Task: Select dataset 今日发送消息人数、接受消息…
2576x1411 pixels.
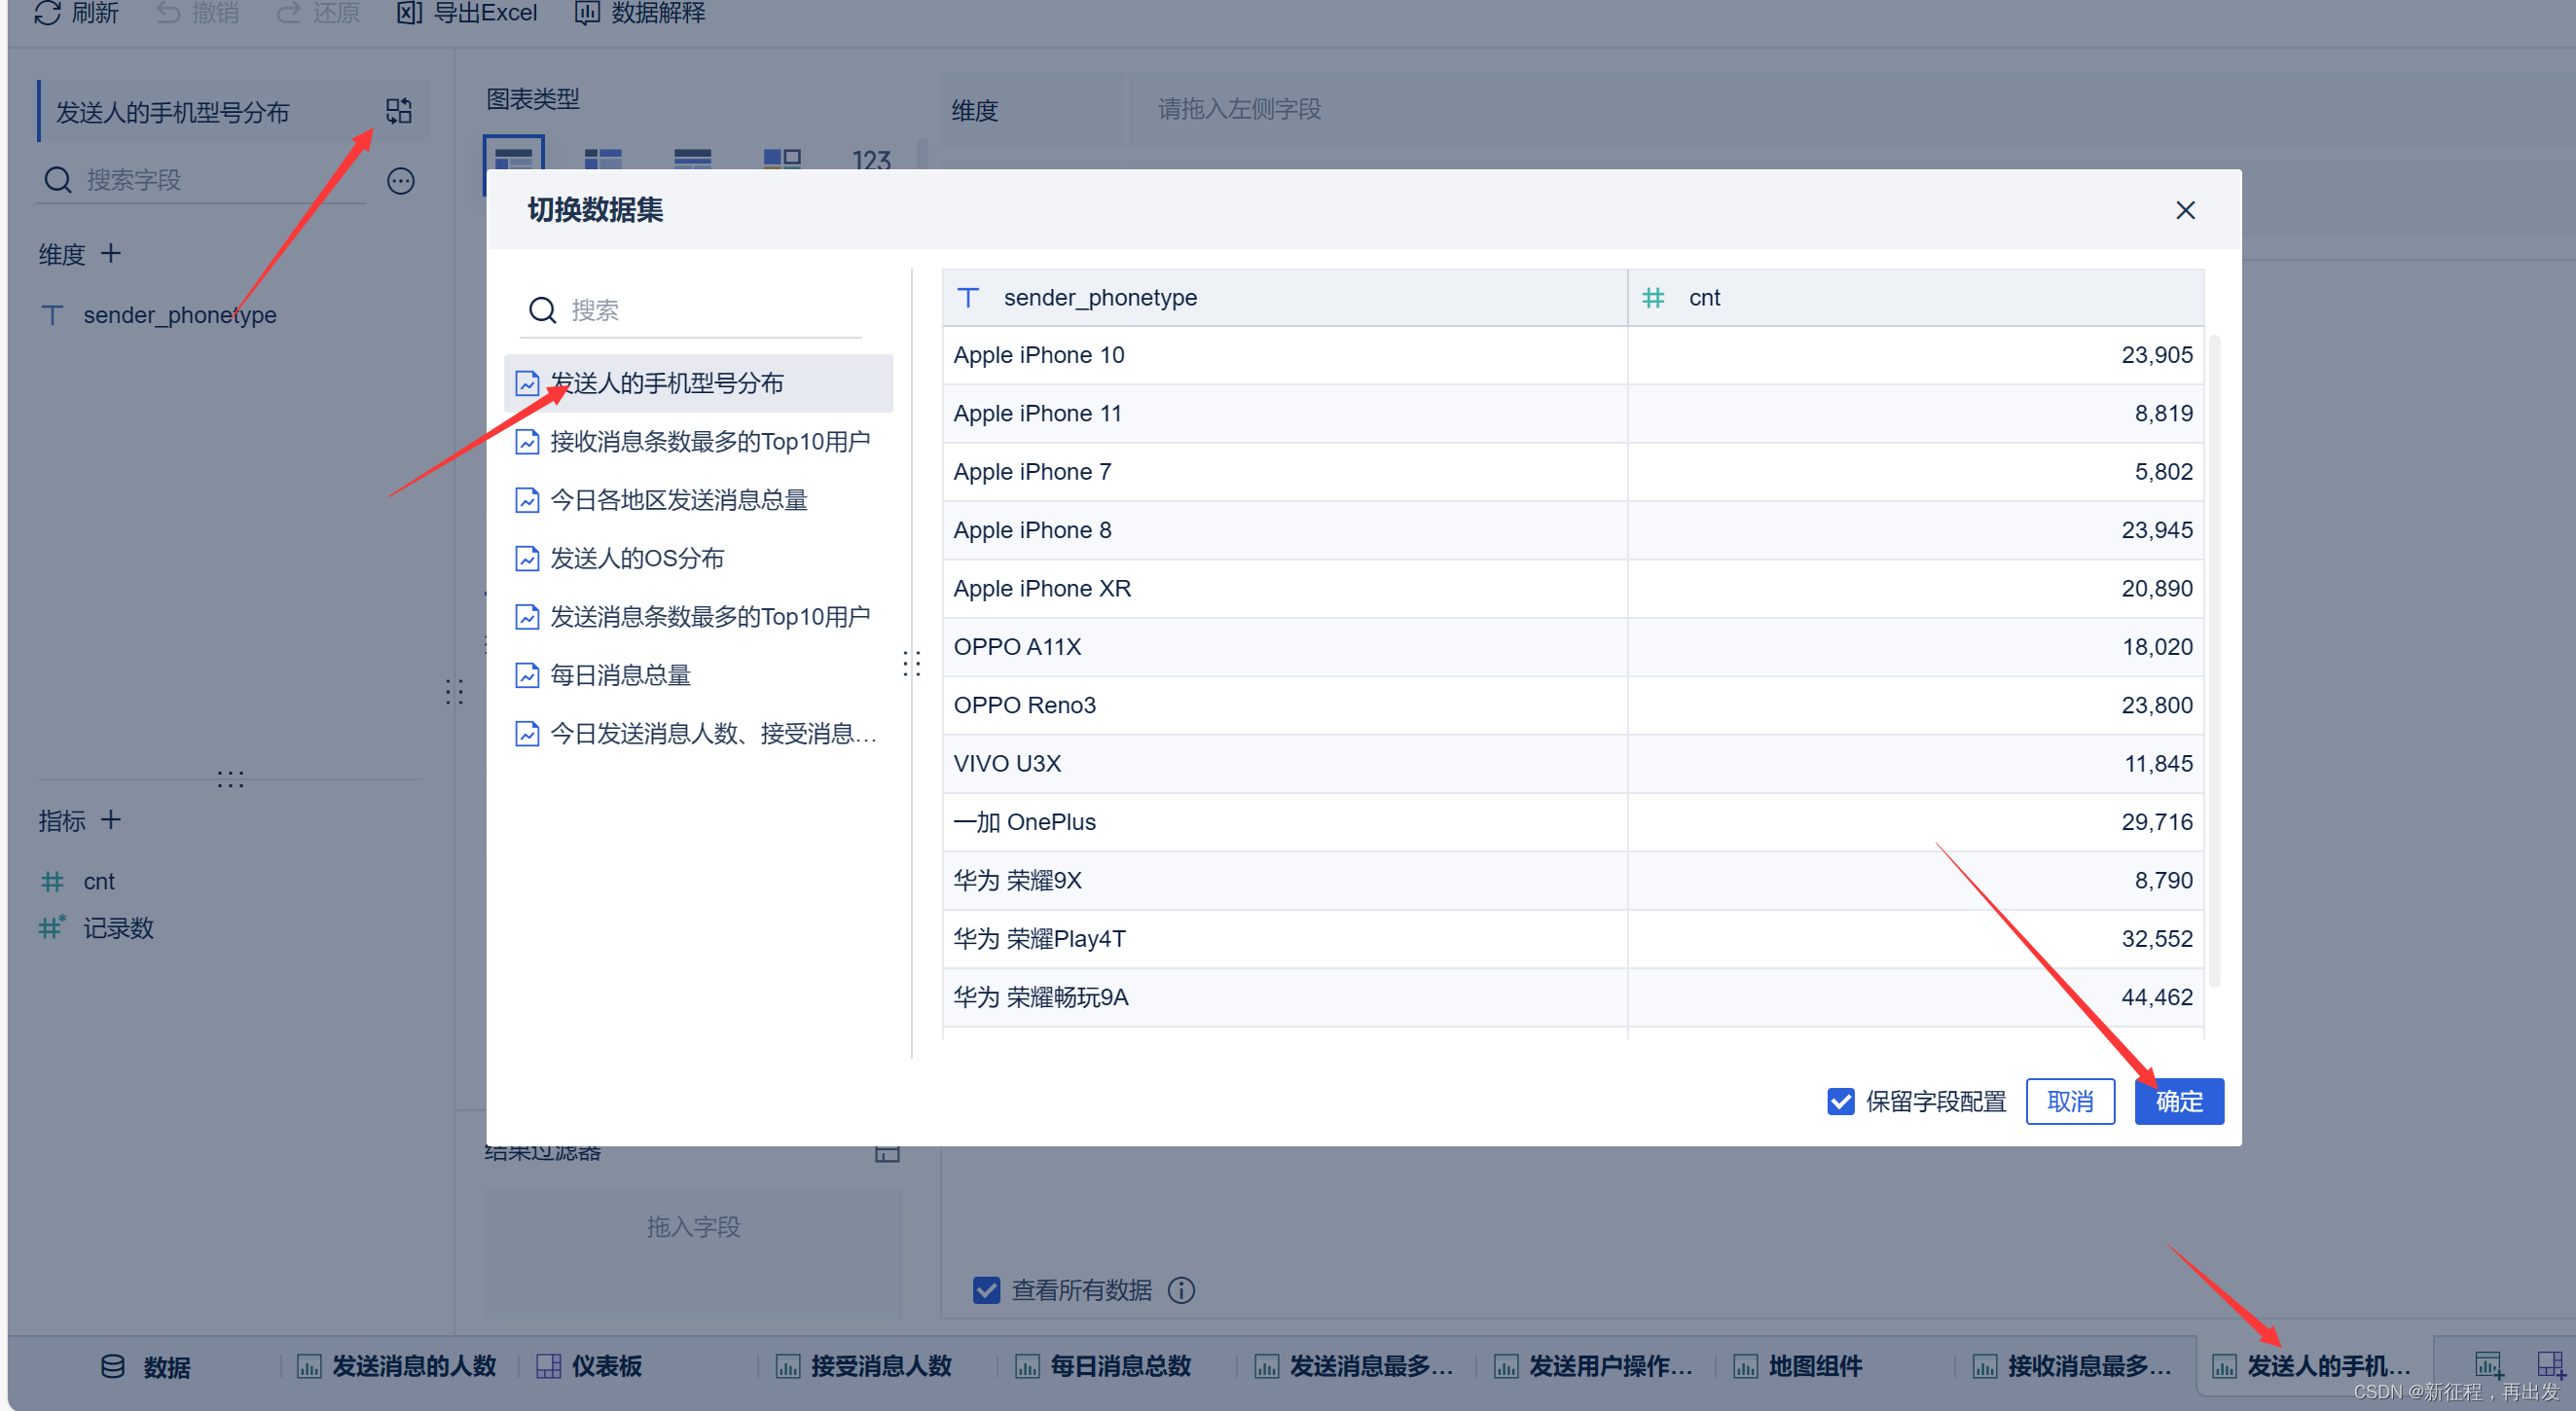Action: [x=698, y=734]
